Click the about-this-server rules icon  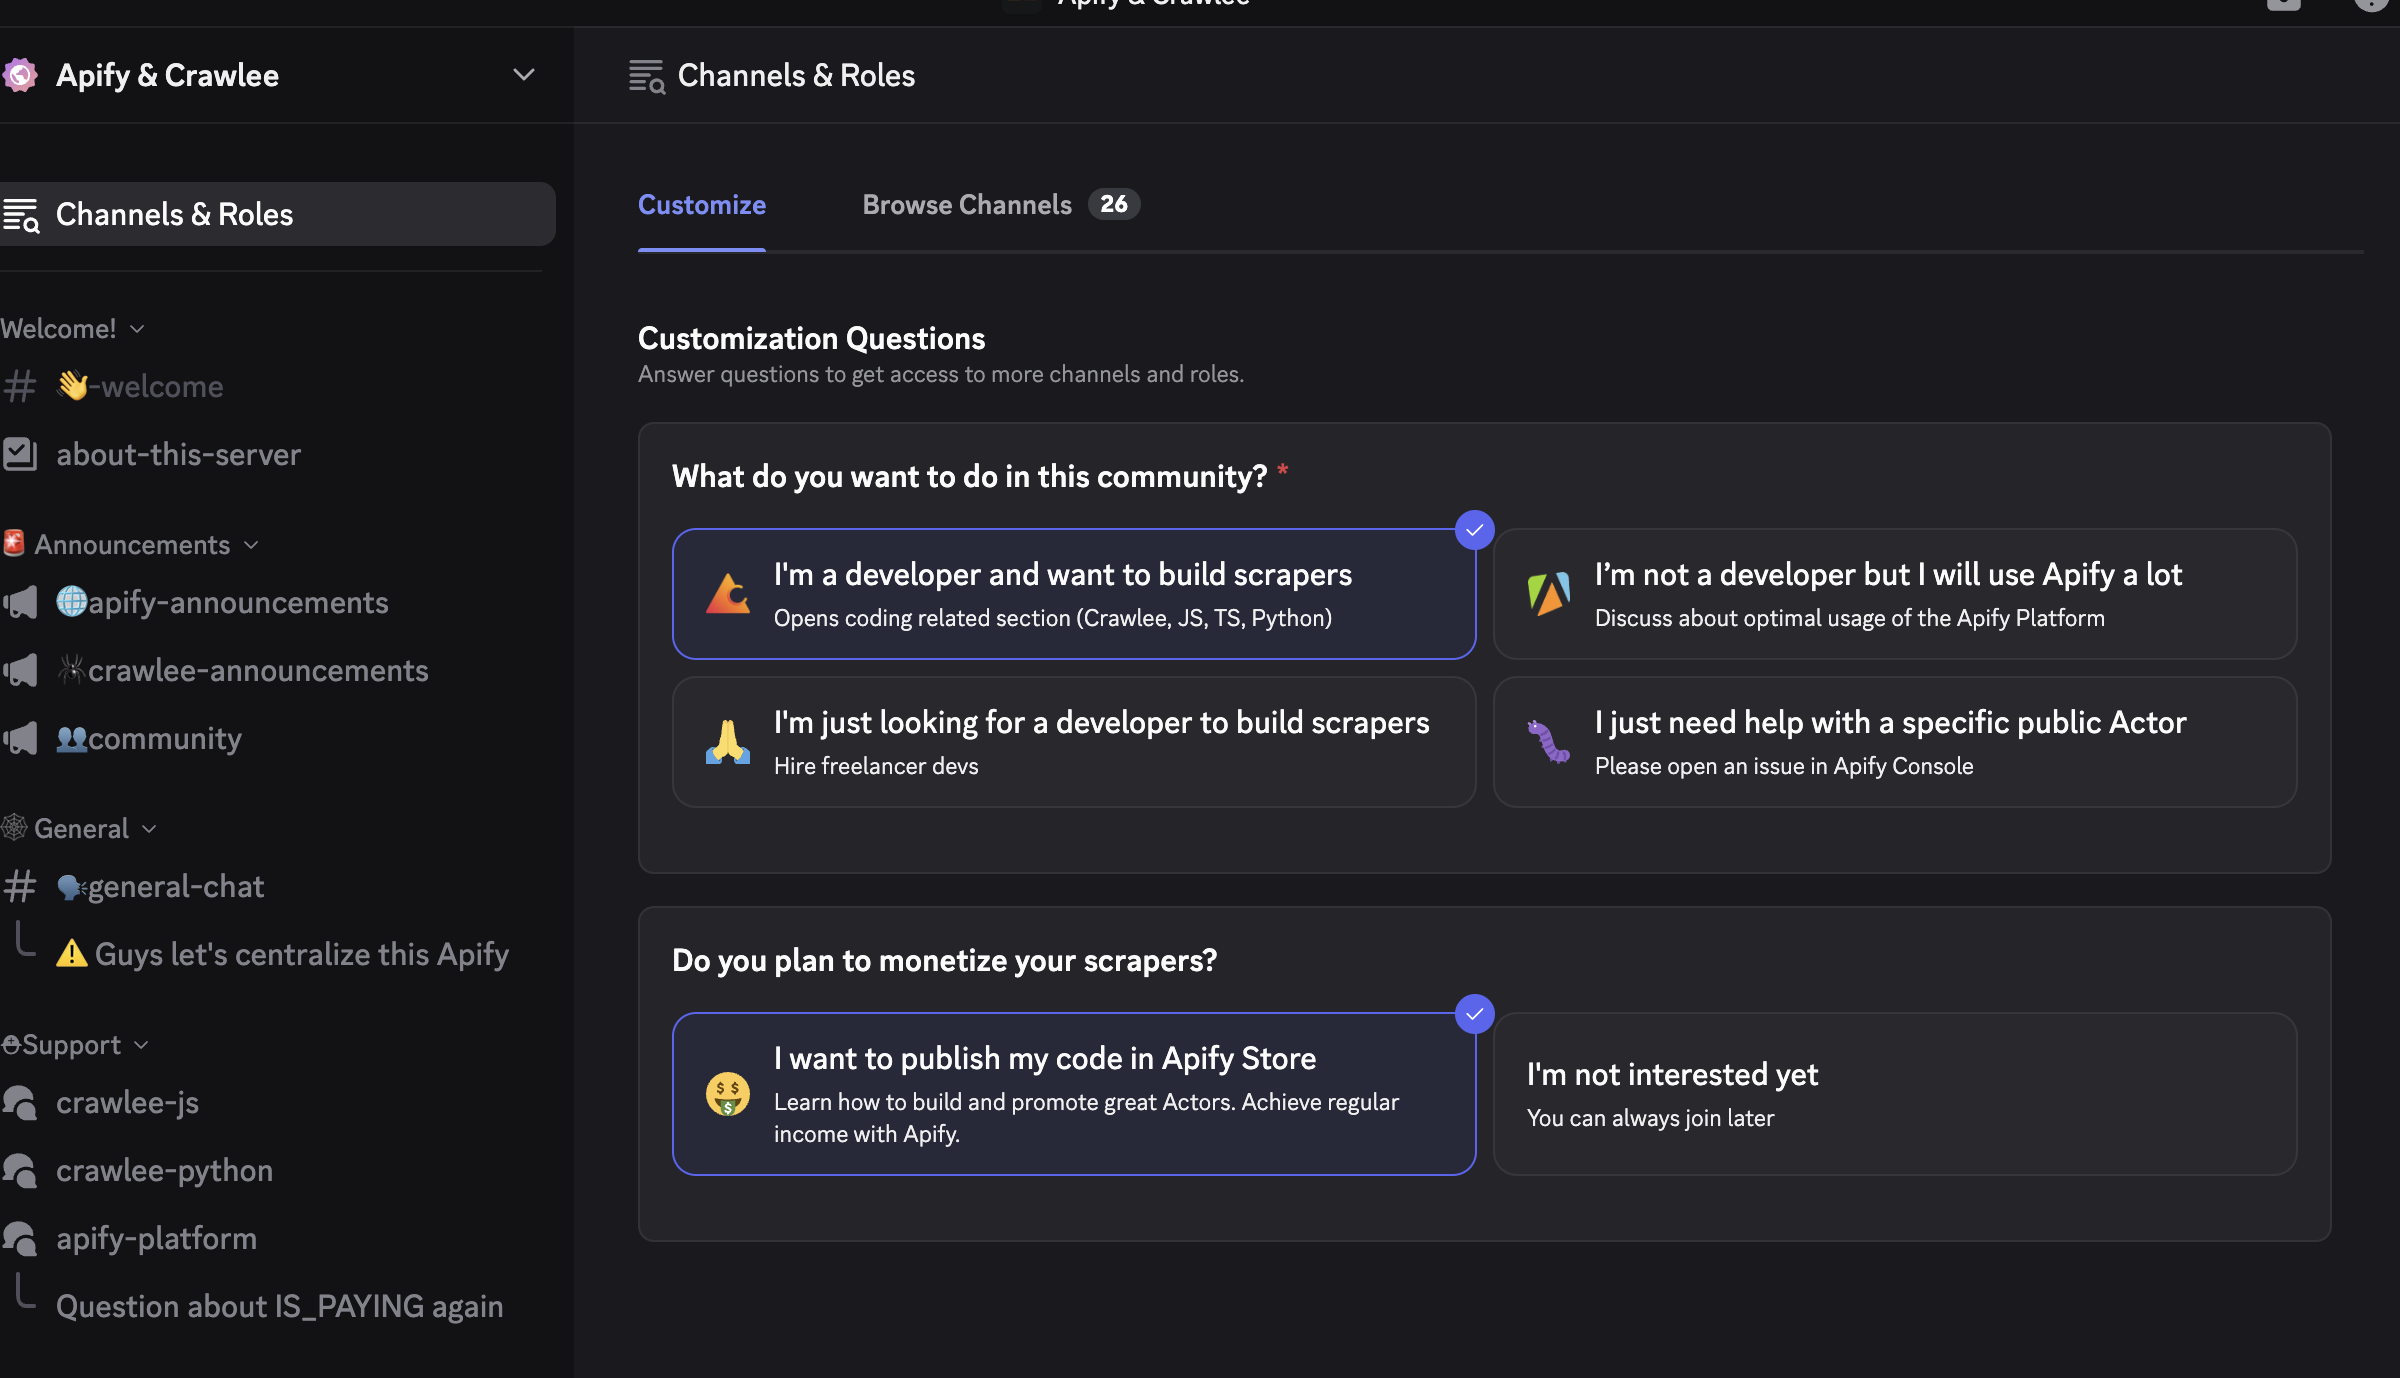[x=20, y=455]
